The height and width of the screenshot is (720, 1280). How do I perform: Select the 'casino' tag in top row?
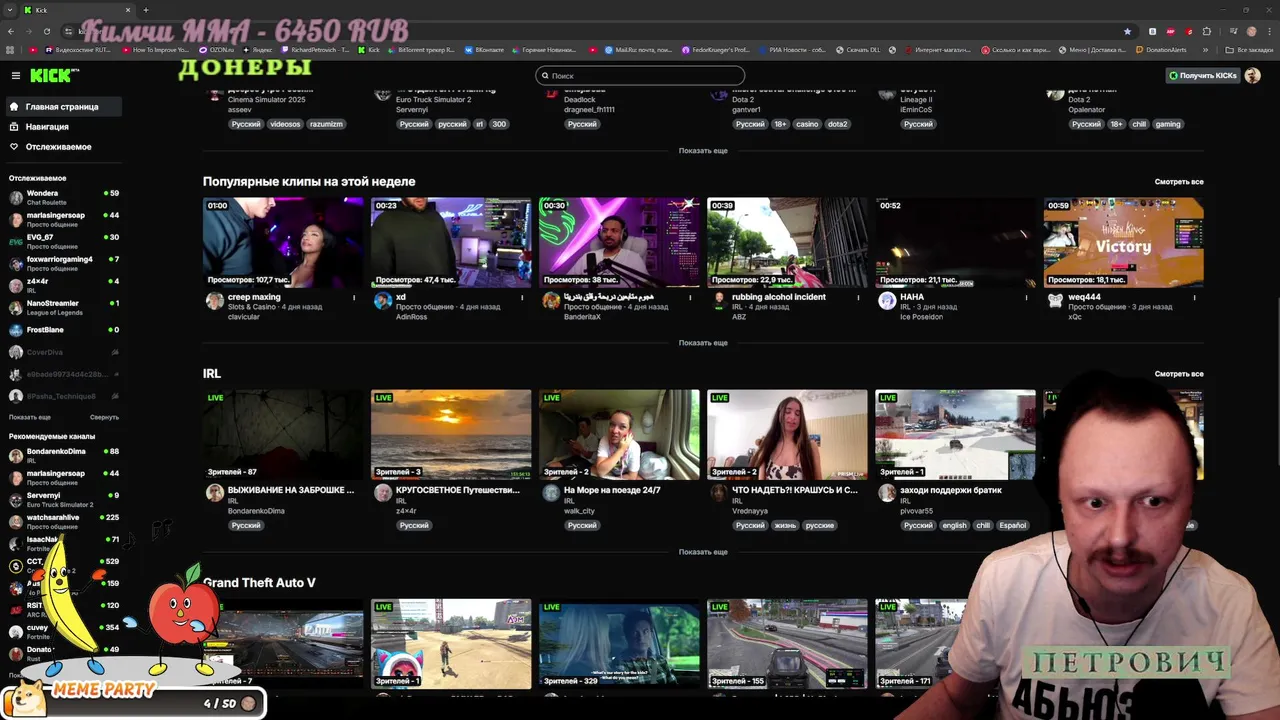[807, 124]
